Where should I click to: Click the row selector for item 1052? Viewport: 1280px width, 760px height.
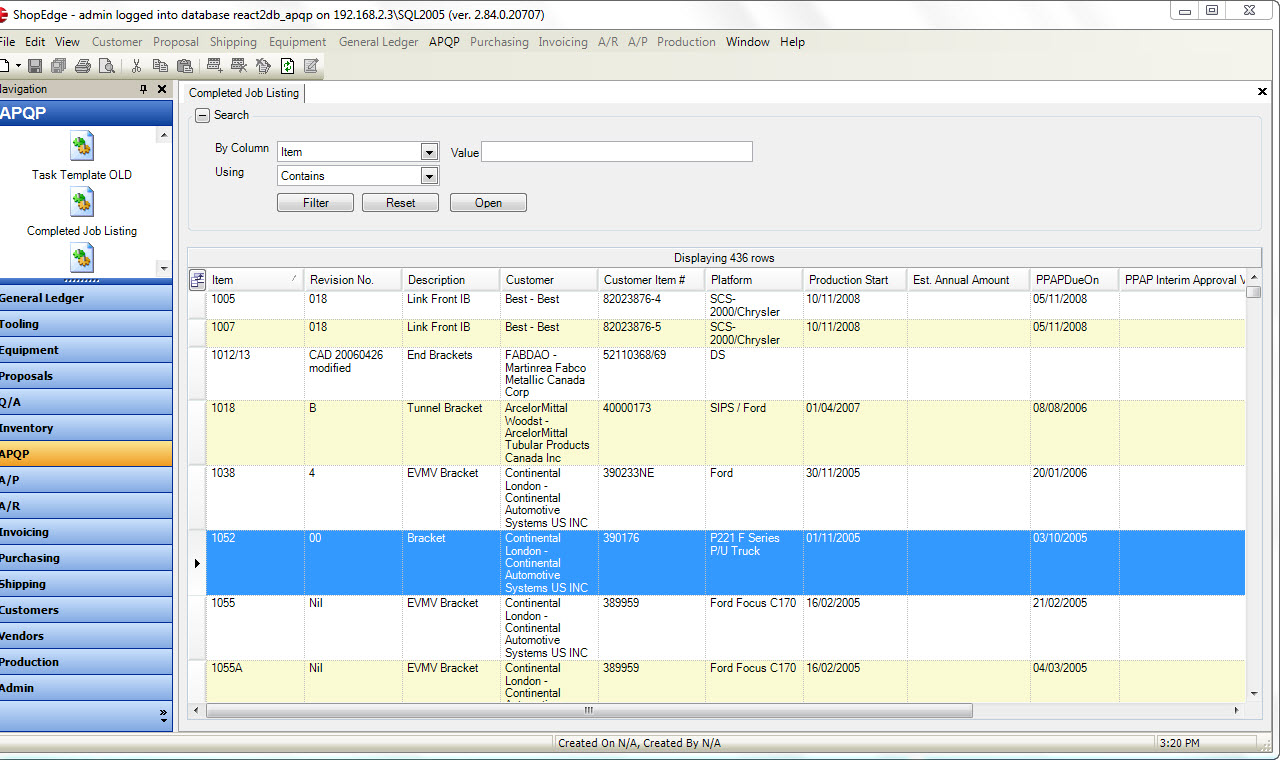coord(197,563)
